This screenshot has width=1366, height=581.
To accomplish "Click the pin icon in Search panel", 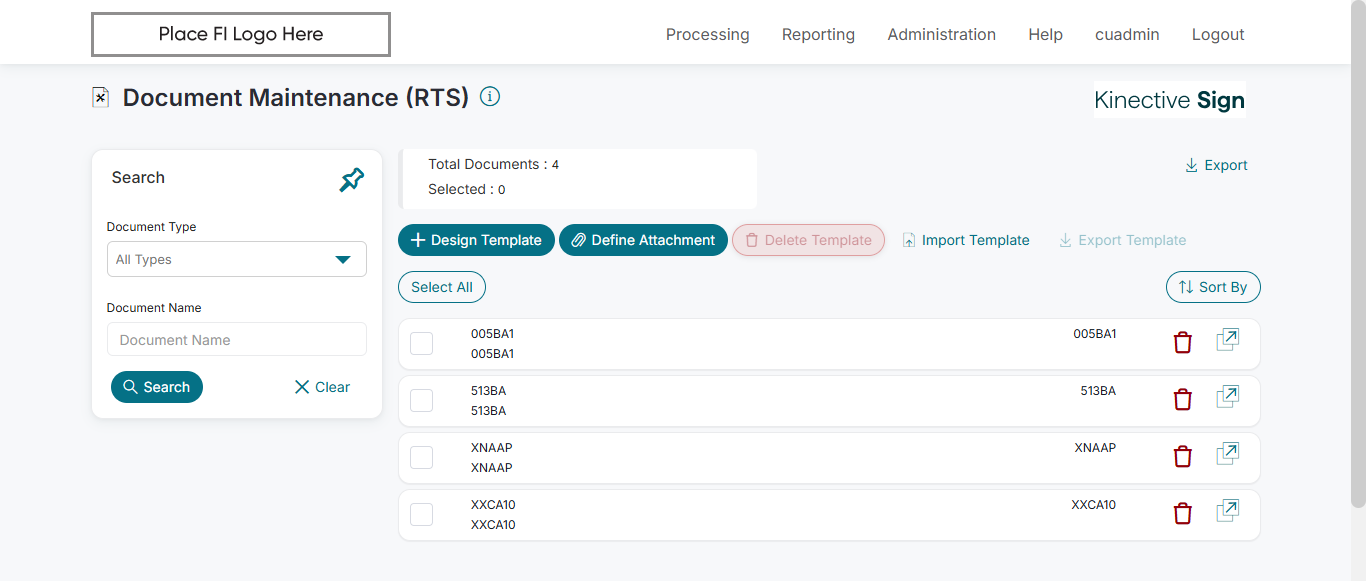I will pyautogui.click(x=351, y=180).
